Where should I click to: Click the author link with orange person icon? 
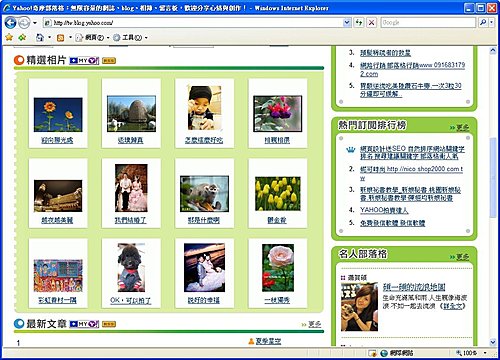pyautogui.click(x=268, y=341)
